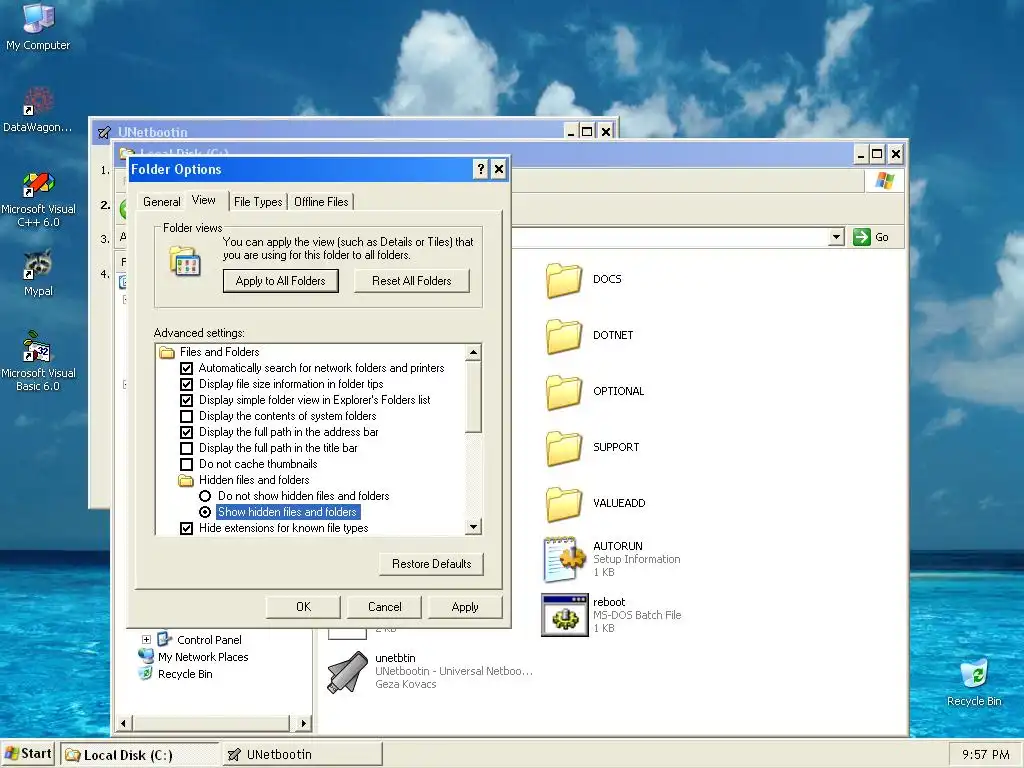Select the SUPPORT folder icon
The image size is (1024, 768).
point(564,448)
